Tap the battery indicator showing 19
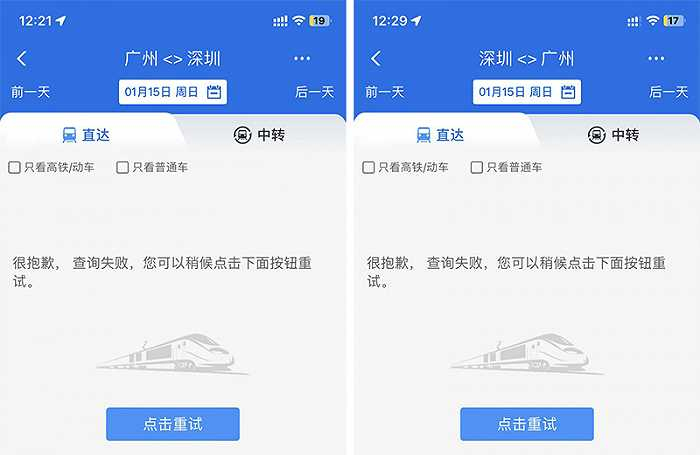700x455 pixels. 320,21
